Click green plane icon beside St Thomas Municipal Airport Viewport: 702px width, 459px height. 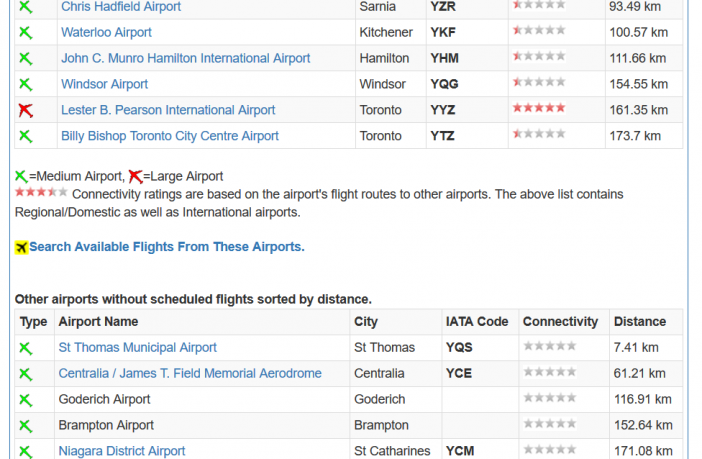click(26, 348)
